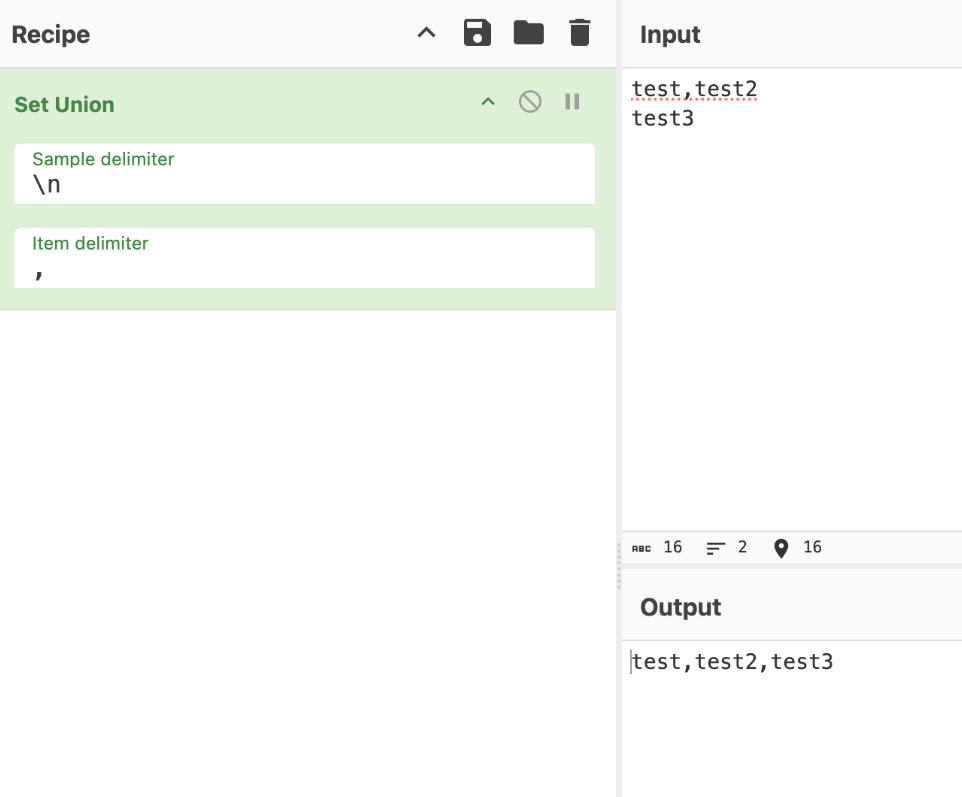The width and height of the screenshot is (962, 797).
Task: Place cursor in input line test3
Action: pos(663,118)
